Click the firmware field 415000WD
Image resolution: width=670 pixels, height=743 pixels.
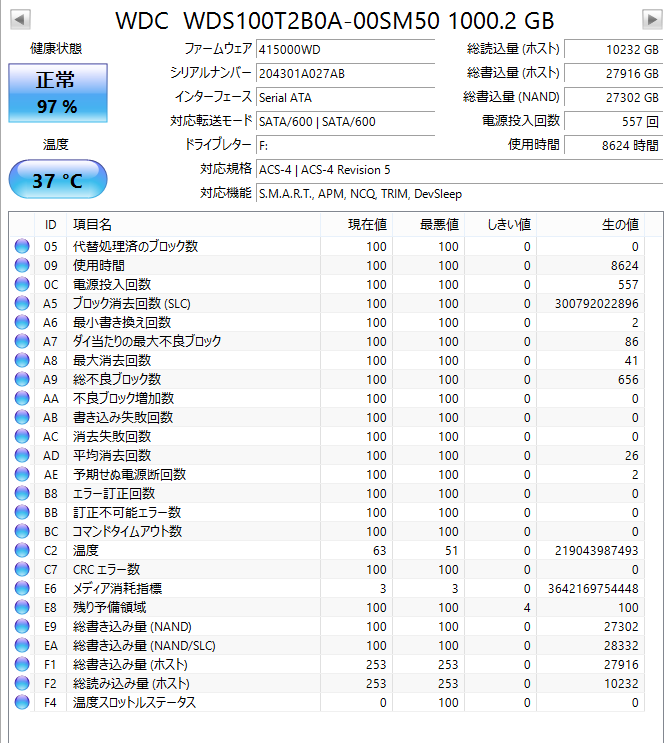pyautogui.click(x=345, y=50)
